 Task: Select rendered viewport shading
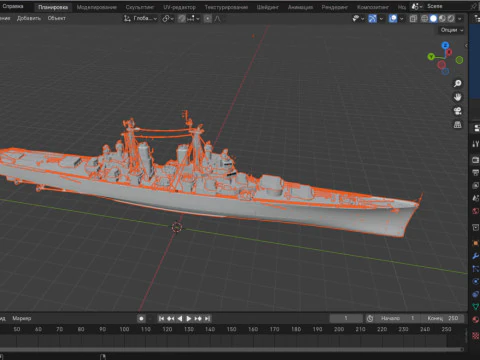tap(451, 19)
